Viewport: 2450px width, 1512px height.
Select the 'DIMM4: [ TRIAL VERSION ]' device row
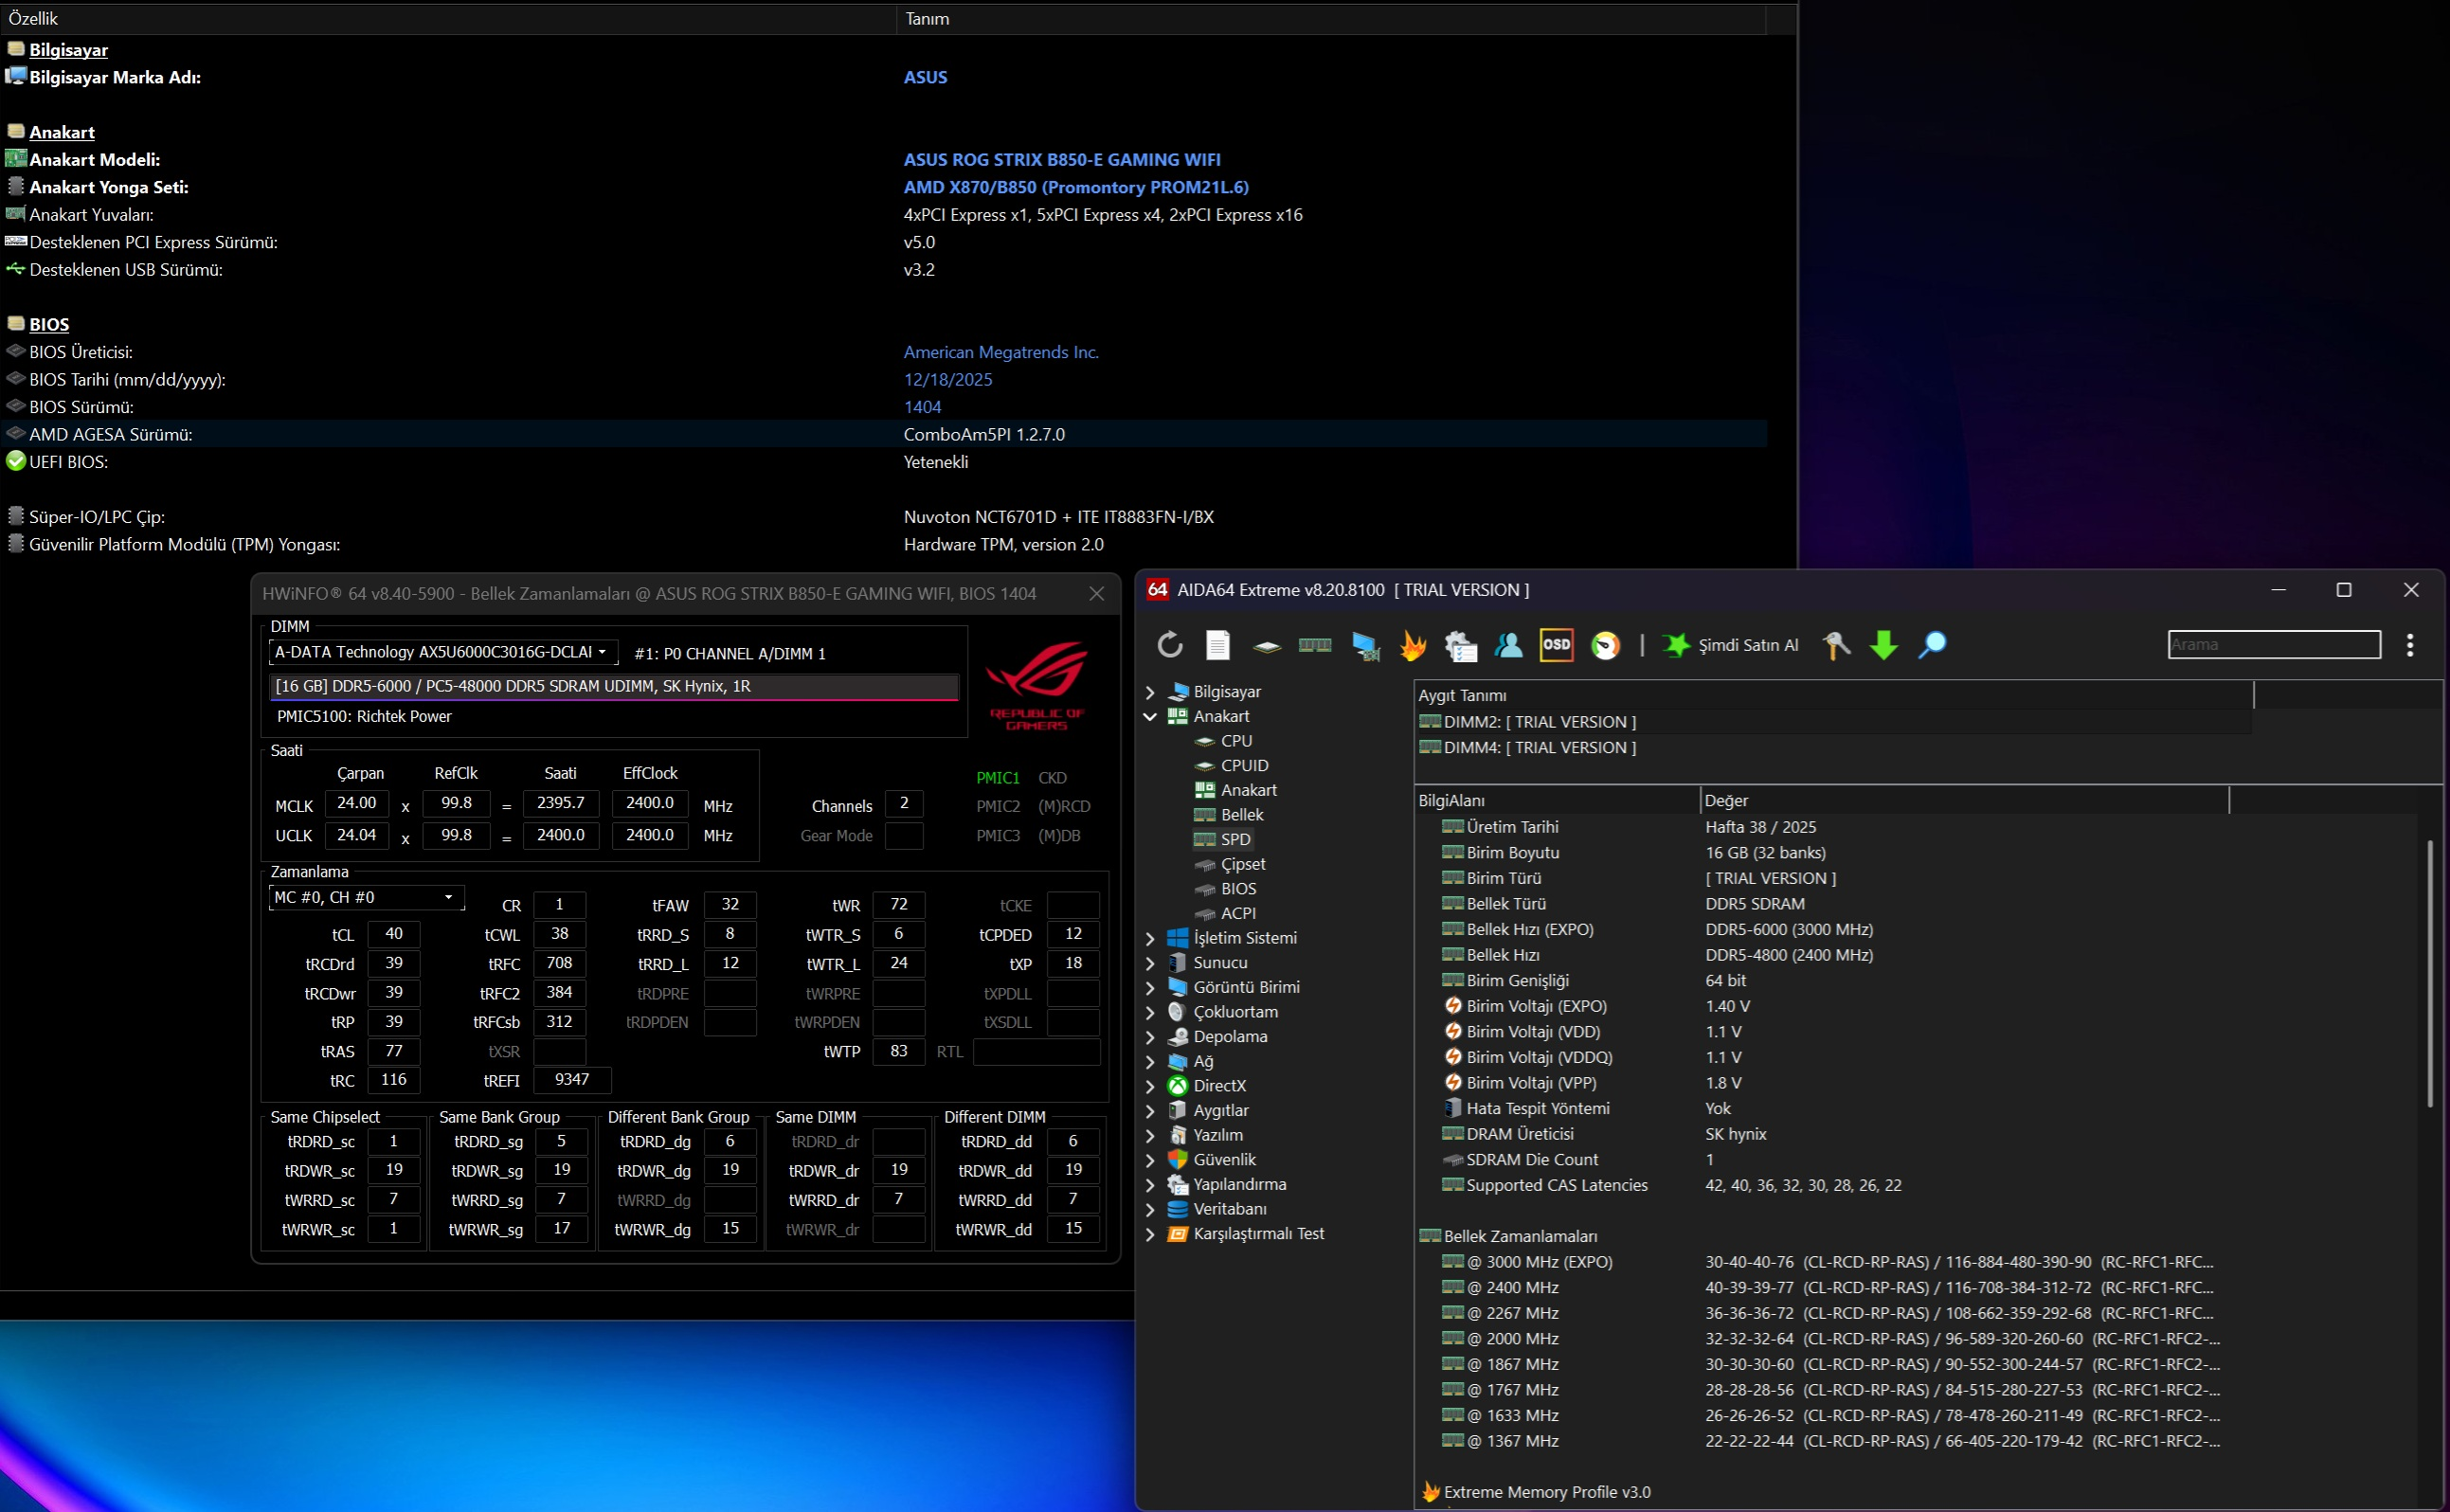click(1835, 748)
